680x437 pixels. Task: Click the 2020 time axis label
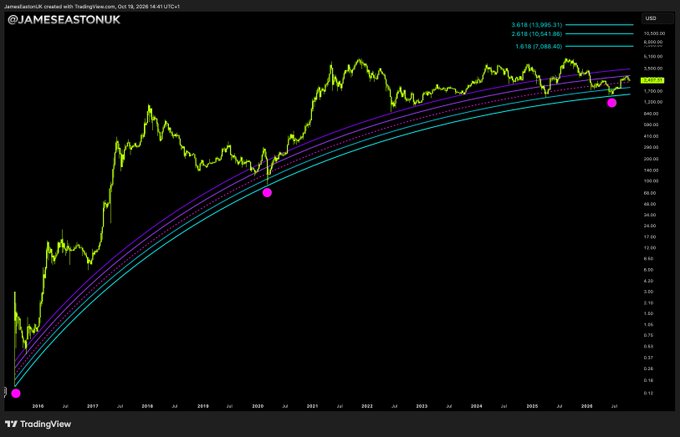258,406
